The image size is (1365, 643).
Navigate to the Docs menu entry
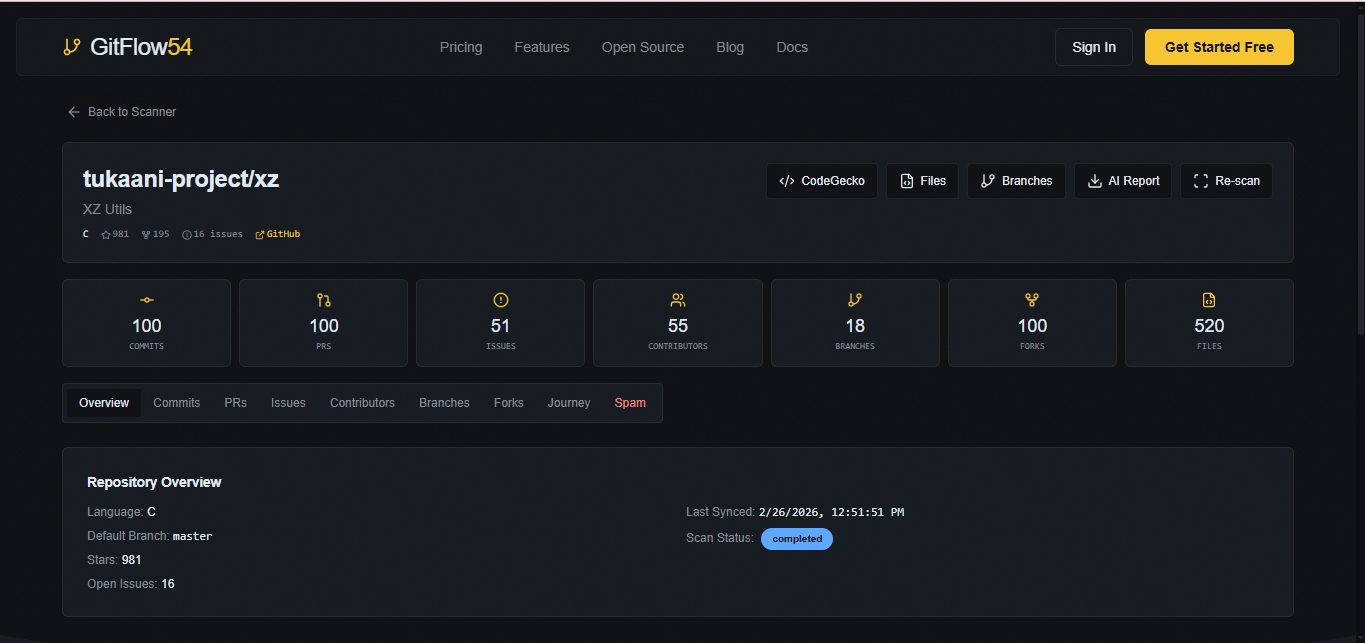click(x=791, y=47)
